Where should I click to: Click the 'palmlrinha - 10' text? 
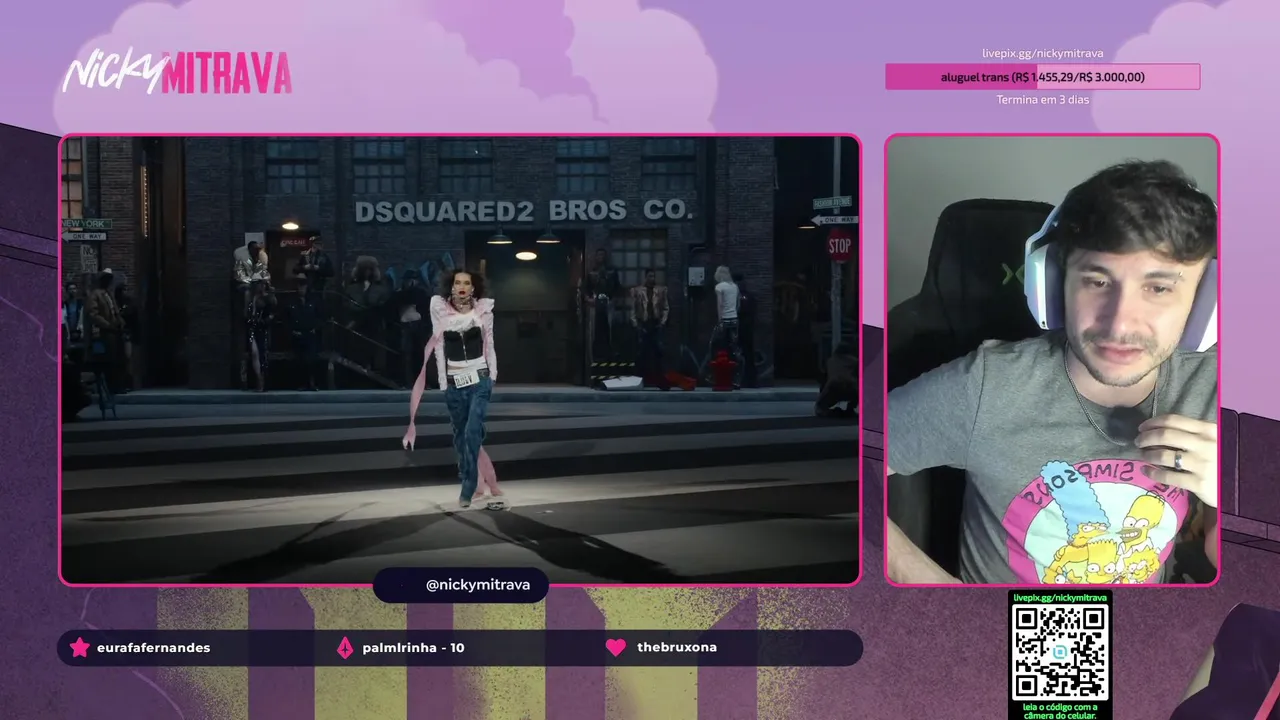point(413,648)
